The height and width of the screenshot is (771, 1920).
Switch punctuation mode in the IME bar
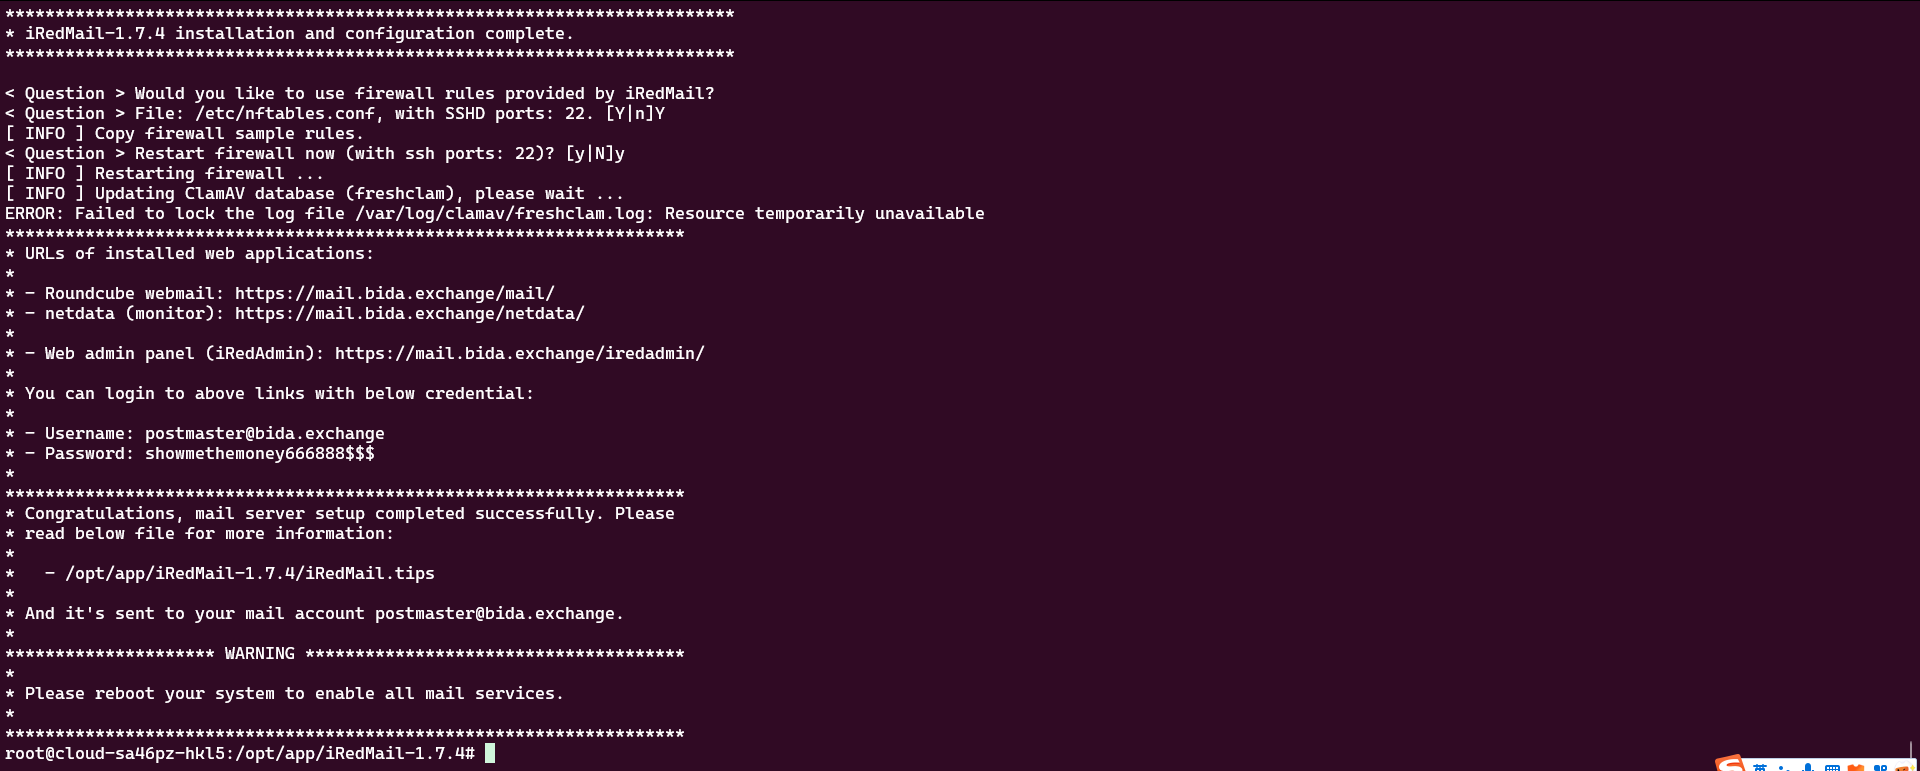pos(1785,768)
